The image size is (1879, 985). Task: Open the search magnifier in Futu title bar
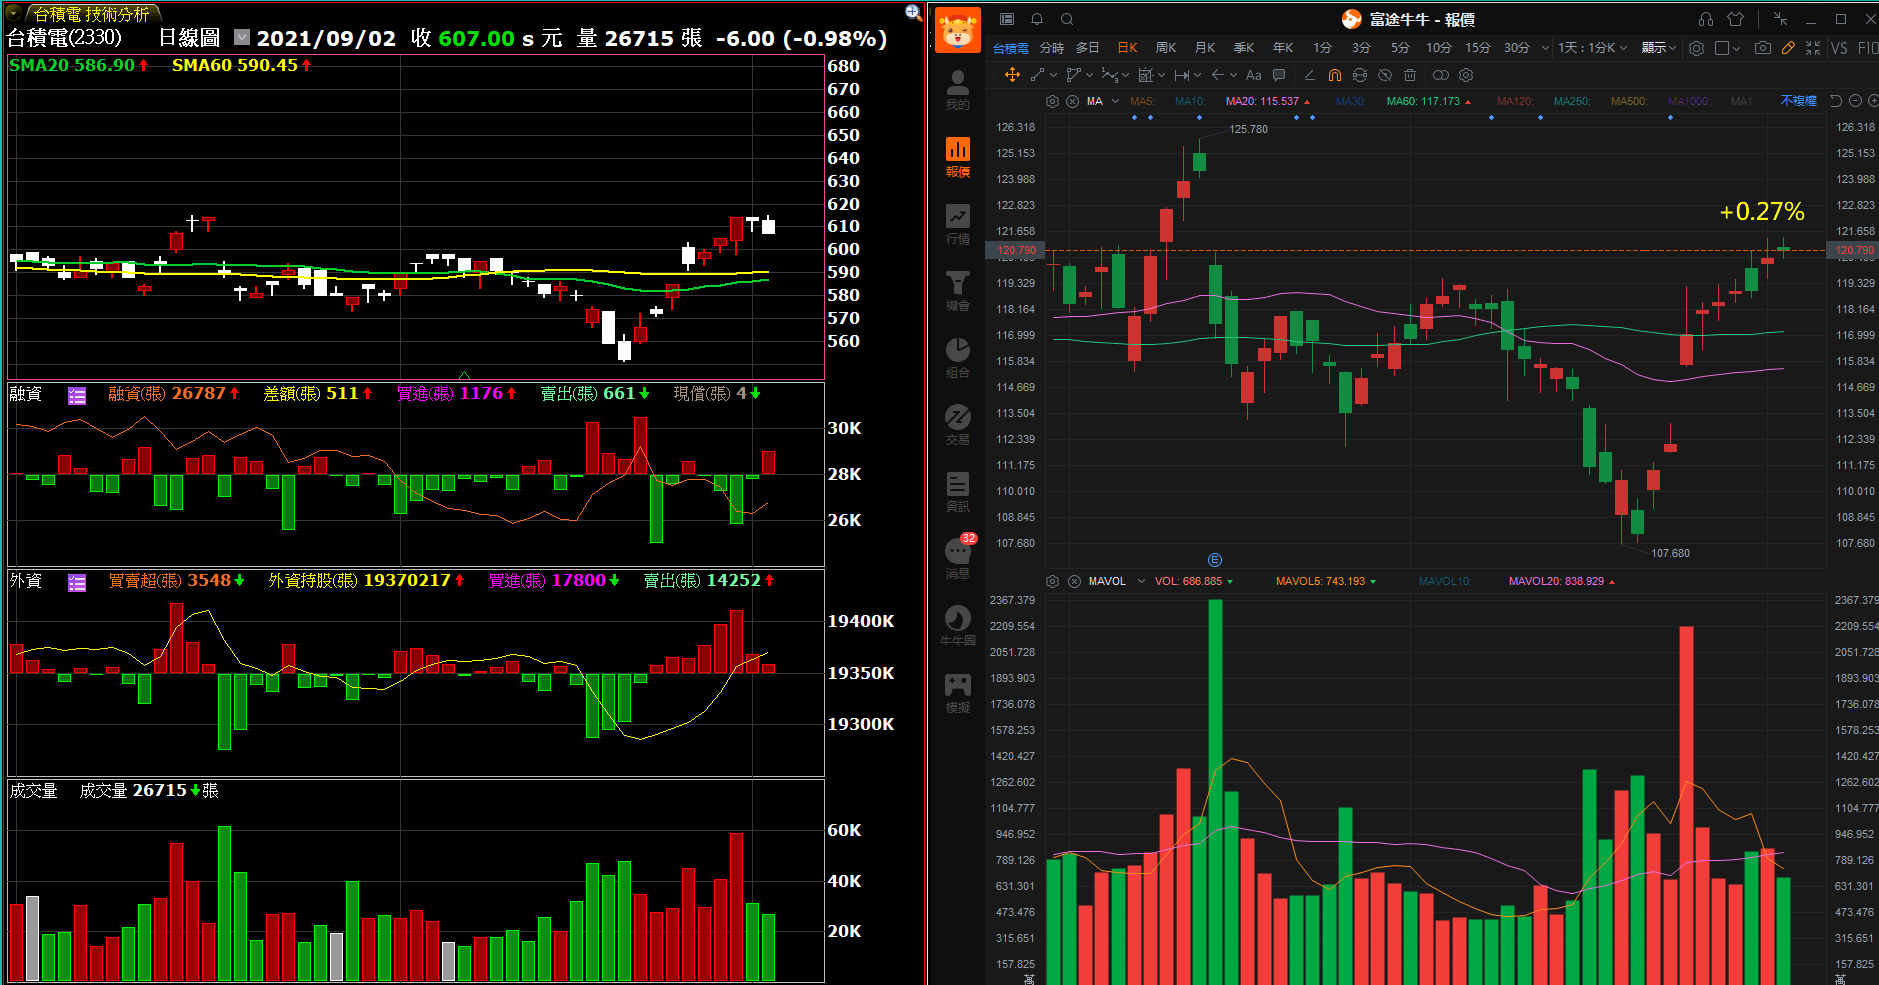(x=1067, y=19)
